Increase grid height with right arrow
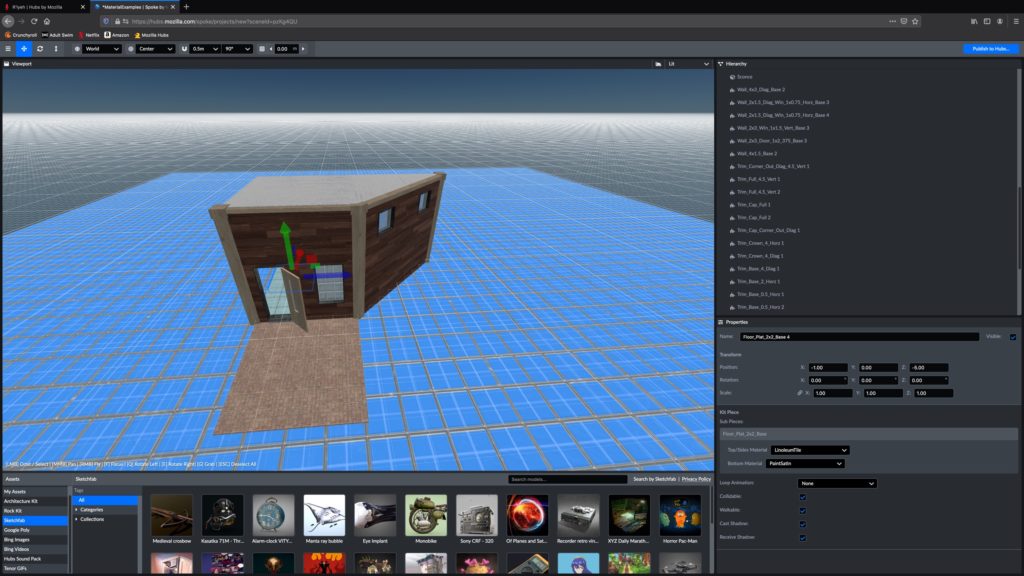The height and width of the screenshot is (576, 1024). pos(303,49)
